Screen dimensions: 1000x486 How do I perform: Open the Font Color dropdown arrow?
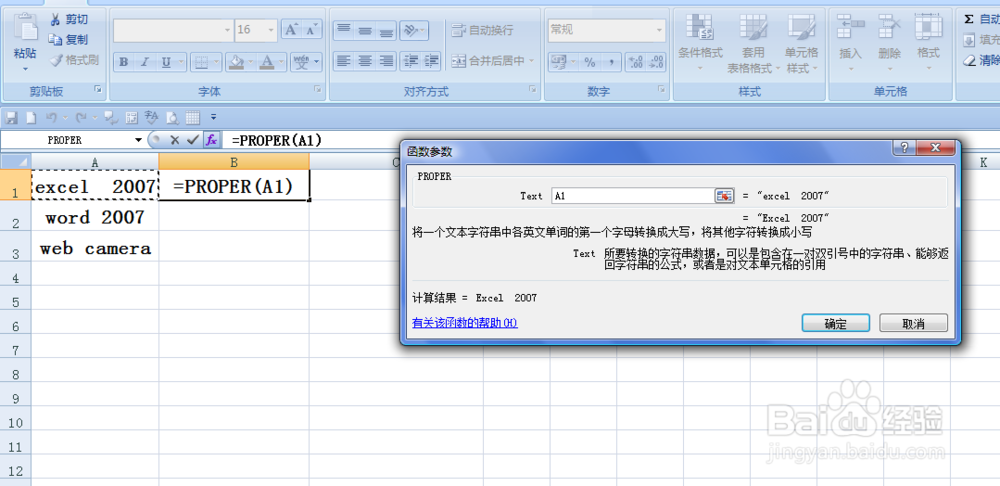[281, 62]
